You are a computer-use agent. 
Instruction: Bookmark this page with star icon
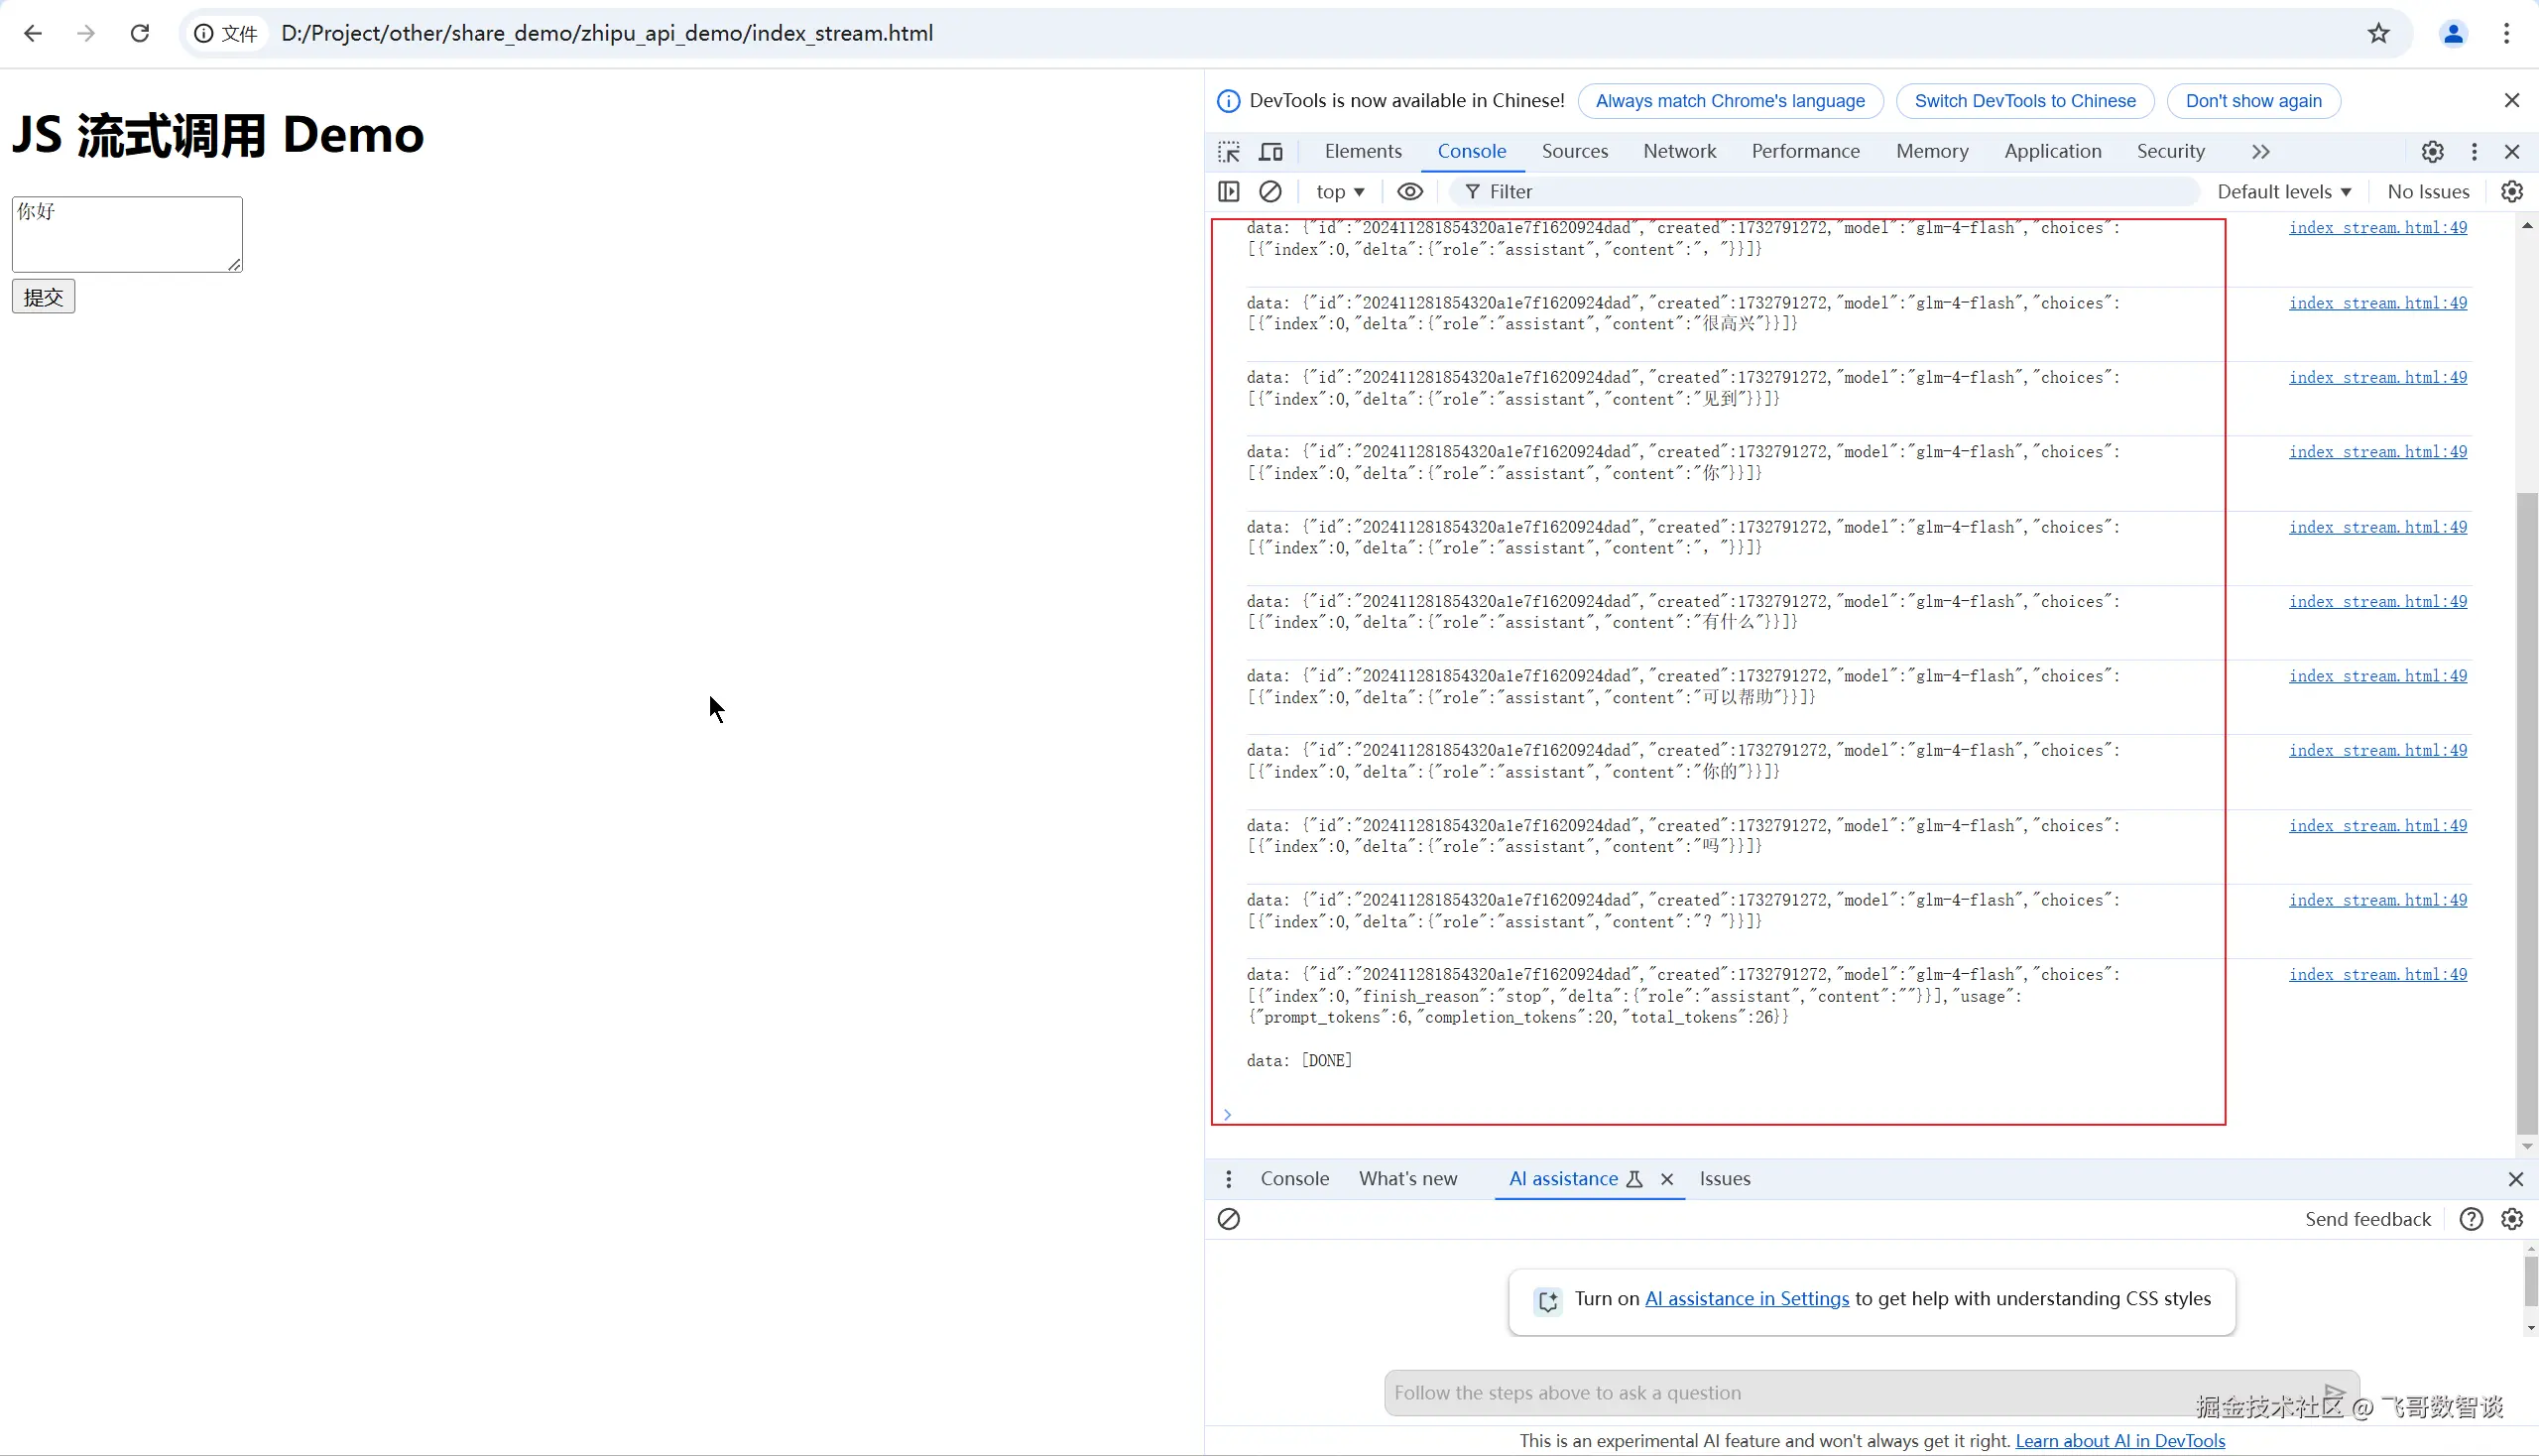coord(2378,33)
